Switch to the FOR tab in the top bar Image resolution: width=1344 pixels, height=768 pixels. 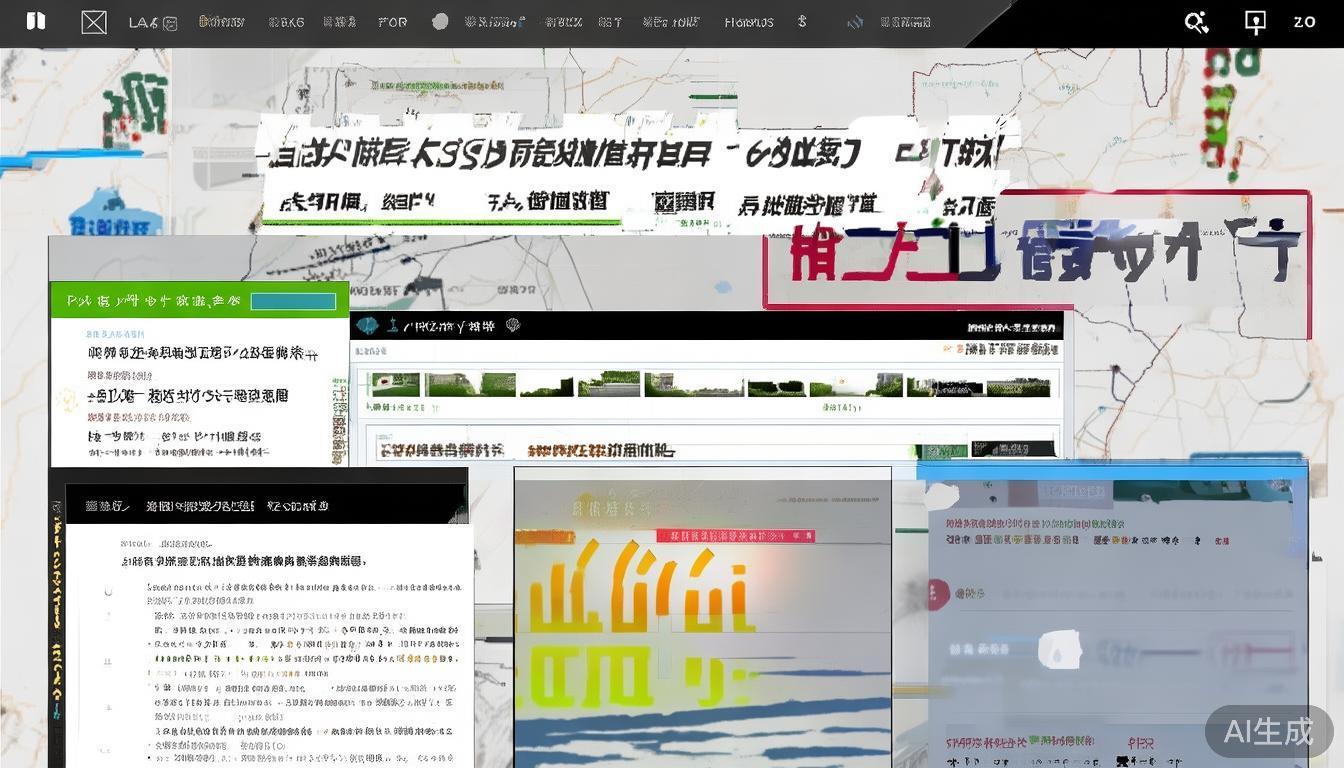coord(391,21)
